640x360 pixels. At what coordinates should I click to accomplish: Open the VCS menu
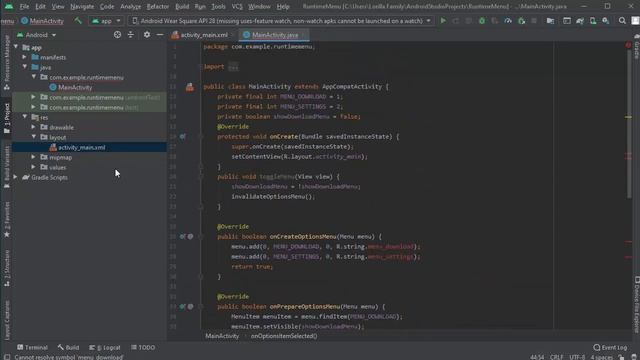coord(237,7)
